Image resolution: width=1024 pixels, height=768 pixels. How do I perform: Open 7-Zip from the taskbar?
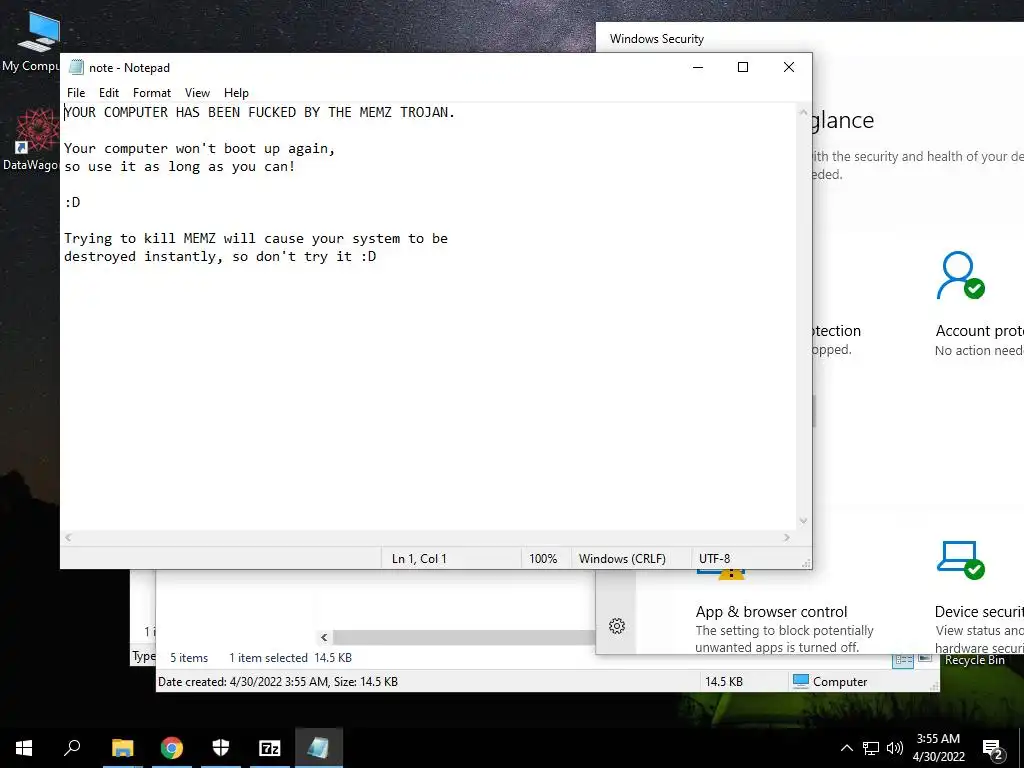(x=270, y=748)
